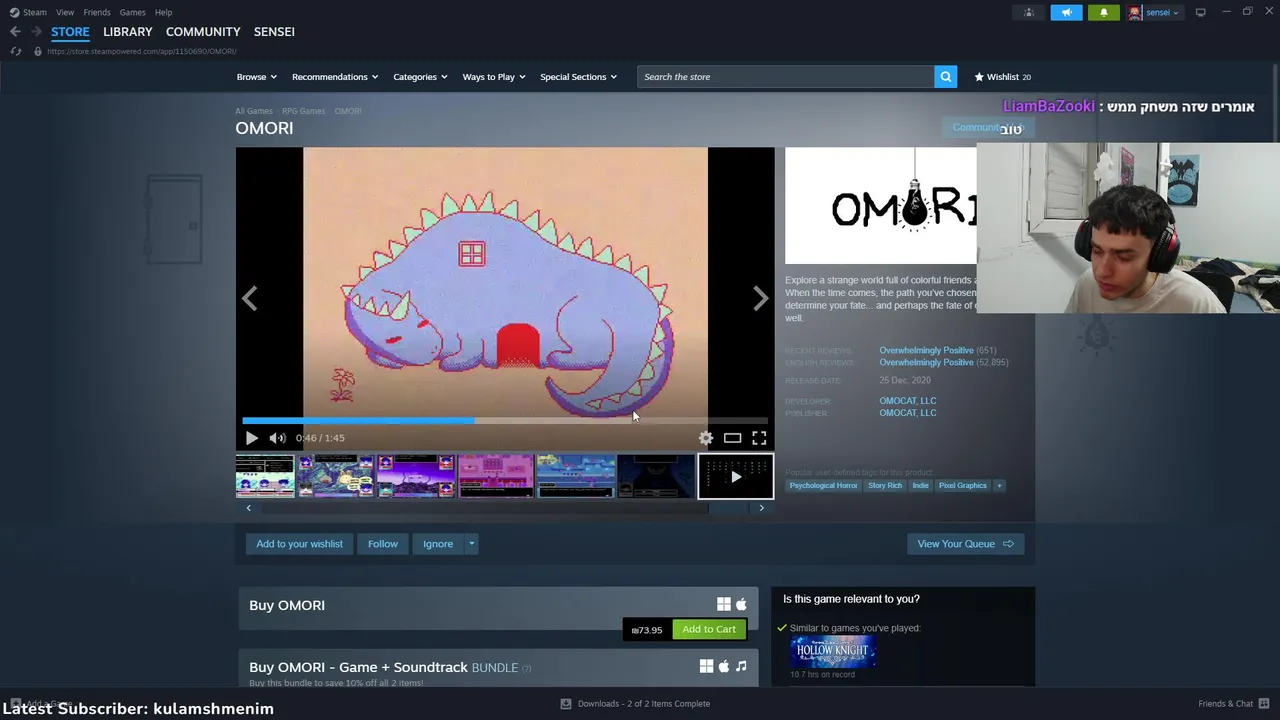Click Apple platform icon on Buy OMORI
This screenshot has width=1280, height=720.
coord(741,604)
